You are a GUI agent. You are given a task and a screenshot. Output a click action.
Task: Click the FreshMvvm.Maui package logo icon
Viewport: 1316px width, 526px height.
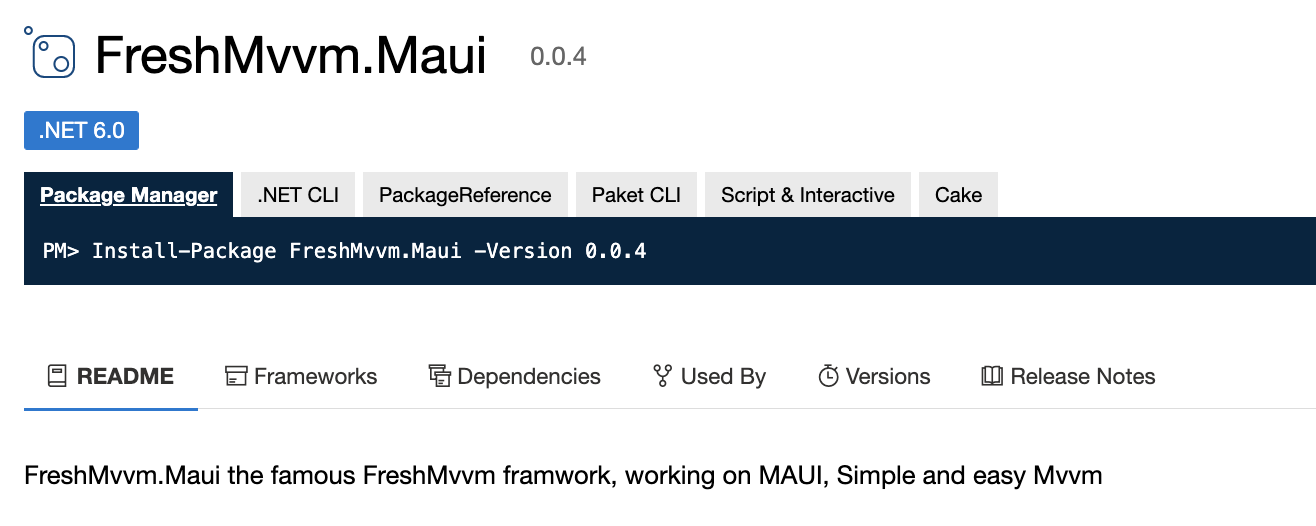(x=49, y=53)
